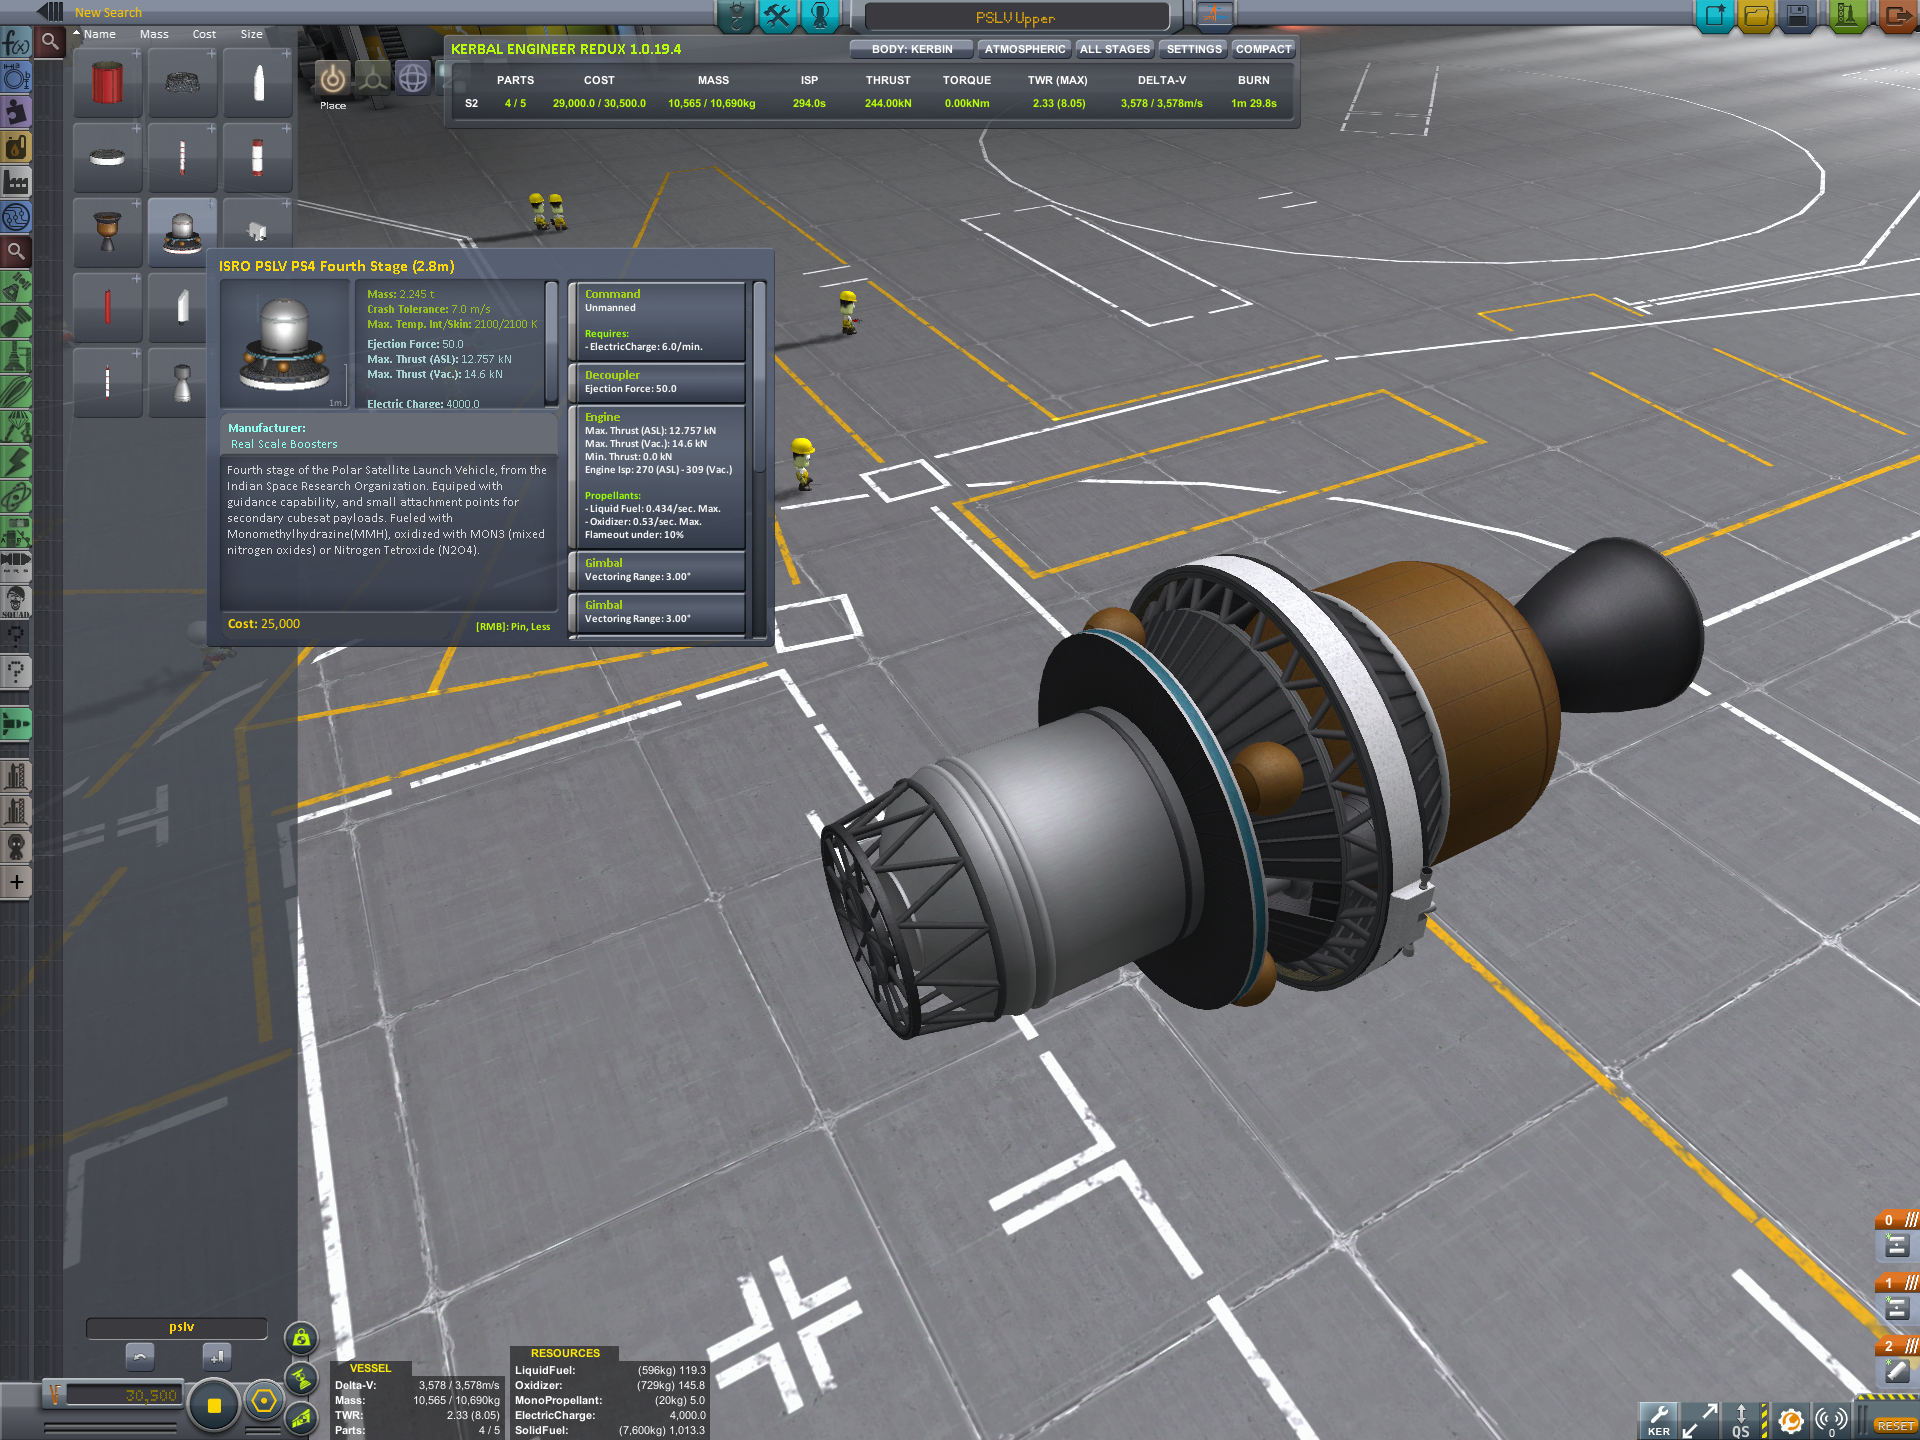Open the function filter (fx) category
Viewport: 1920px width, 1440px height.
pos(16,42)
